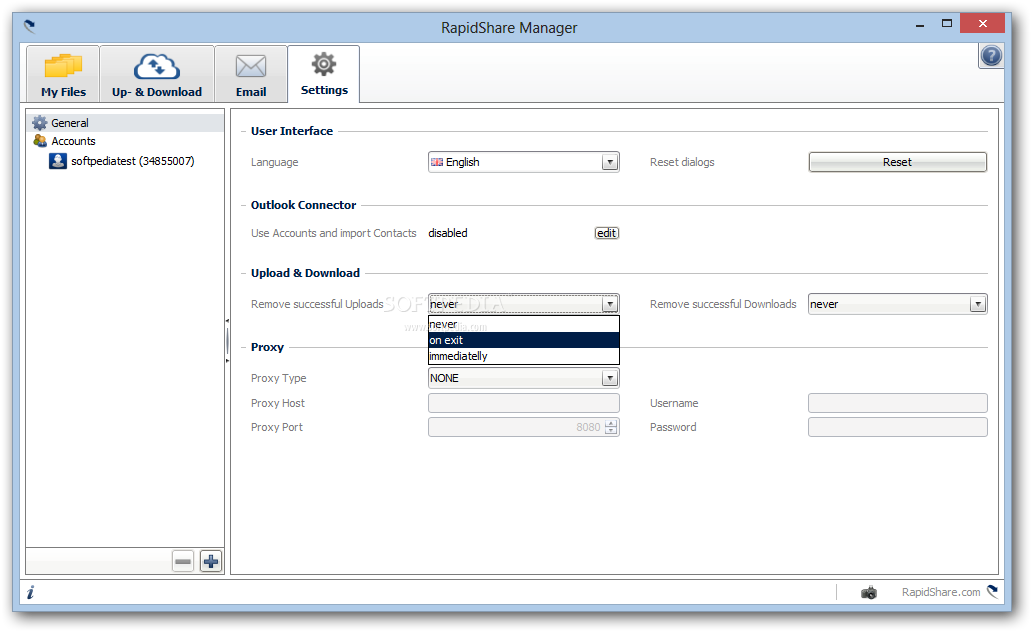Maximize the RapidShare Manager window

[946, 24]
